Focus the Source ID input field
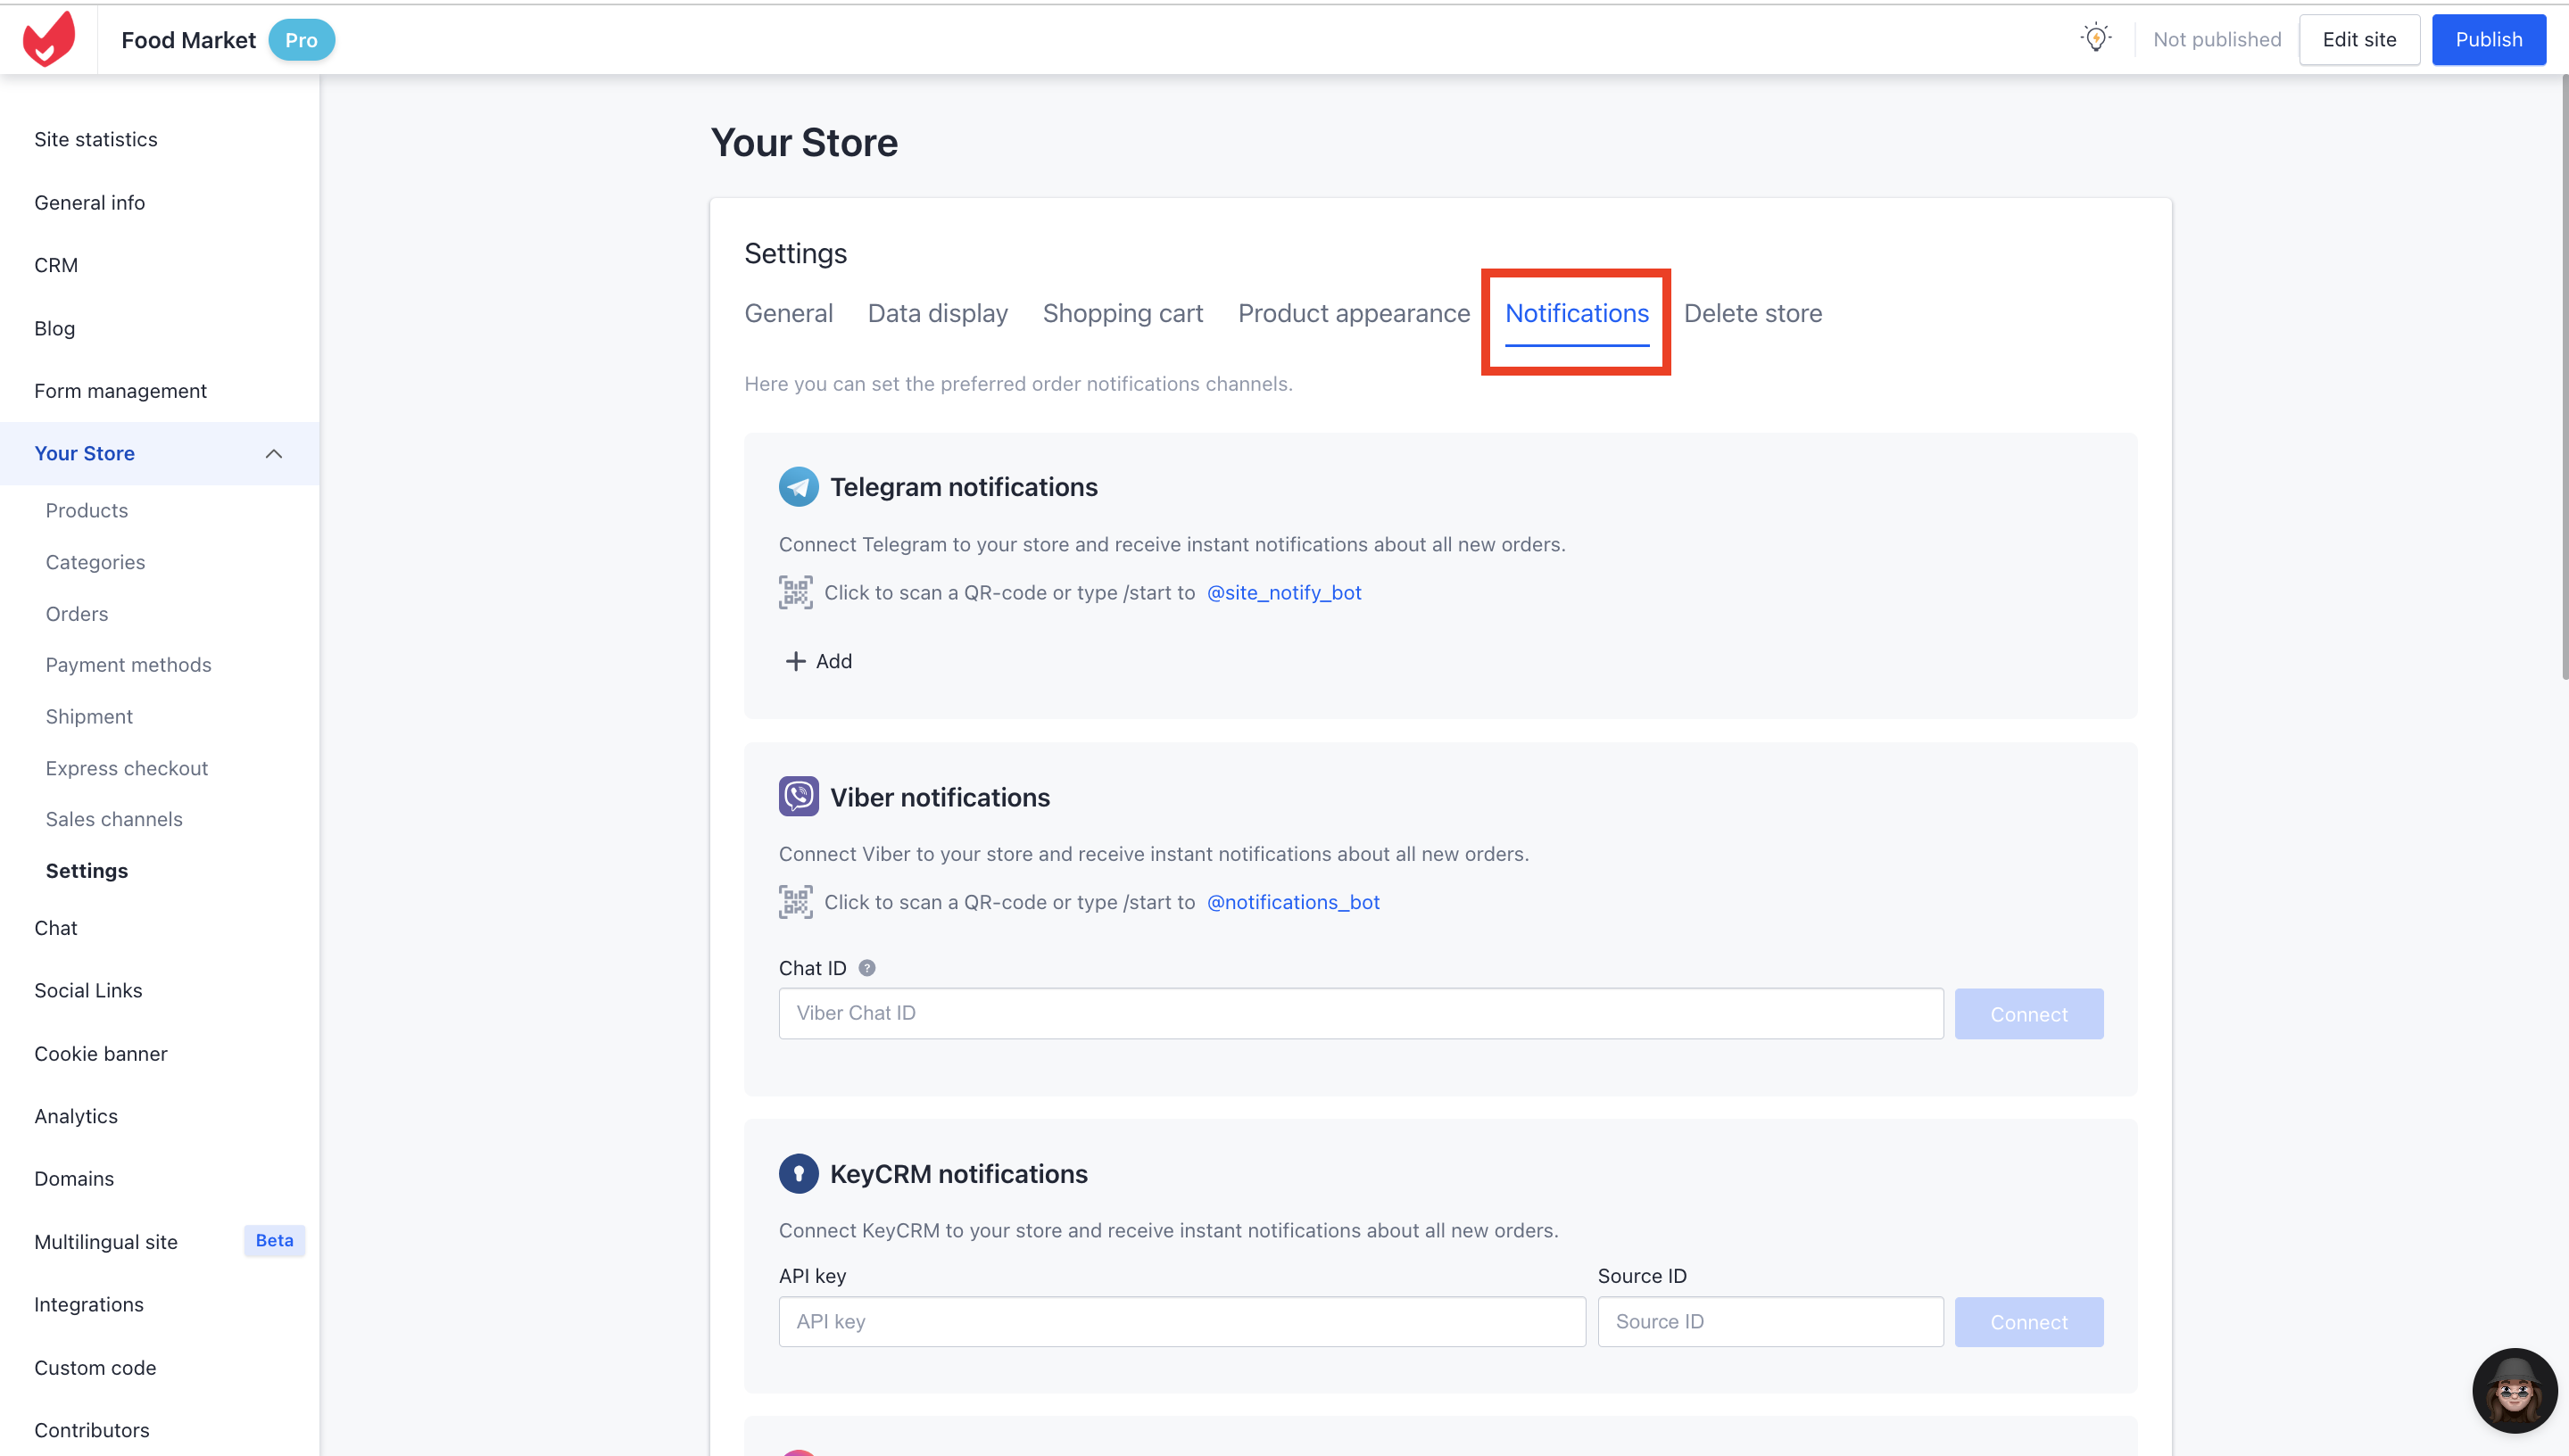 pyautogui.click(x=1770, y=1322)
